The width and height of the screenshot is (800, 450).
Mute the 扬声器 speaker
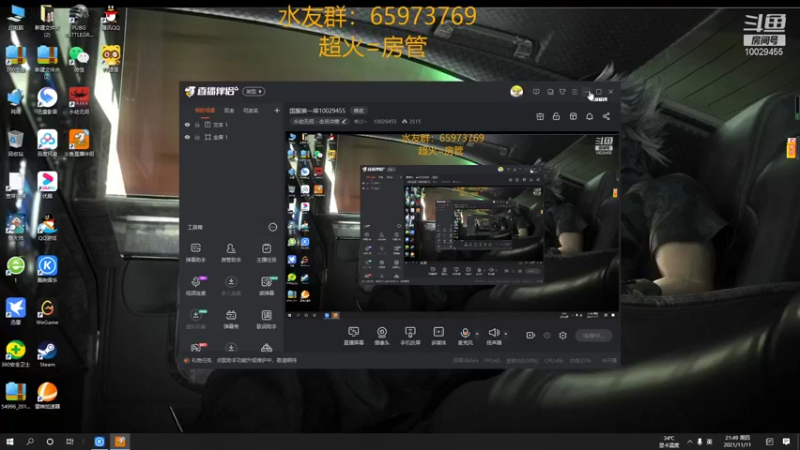[493, 336]
